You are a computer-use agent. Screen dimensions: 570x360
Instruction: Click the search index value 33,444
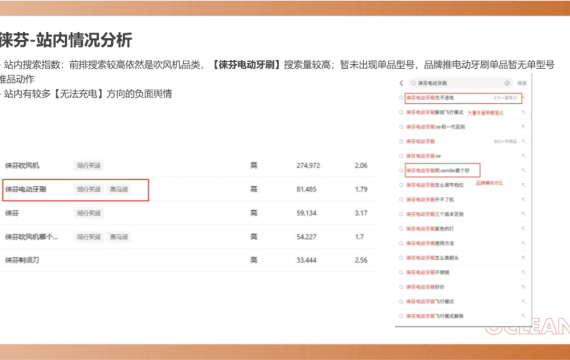(306, 260)
